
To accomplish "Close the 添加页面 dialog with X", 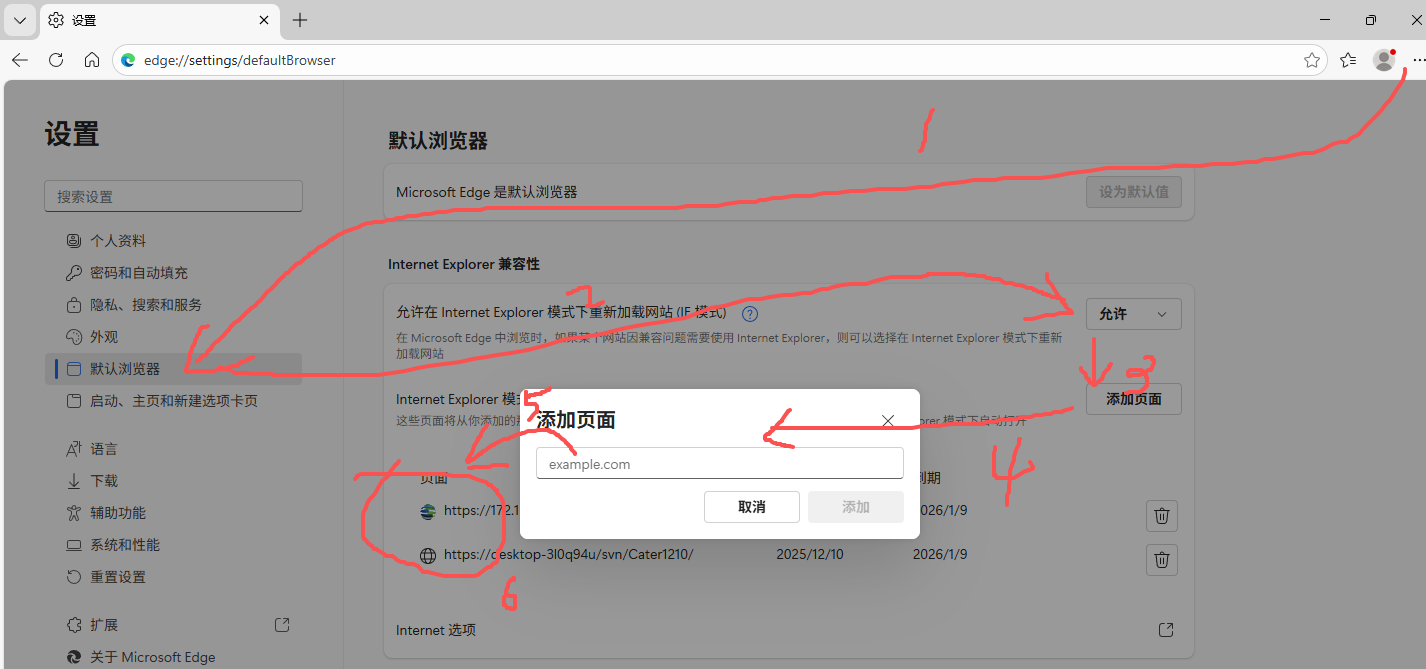I will [888, 421].
